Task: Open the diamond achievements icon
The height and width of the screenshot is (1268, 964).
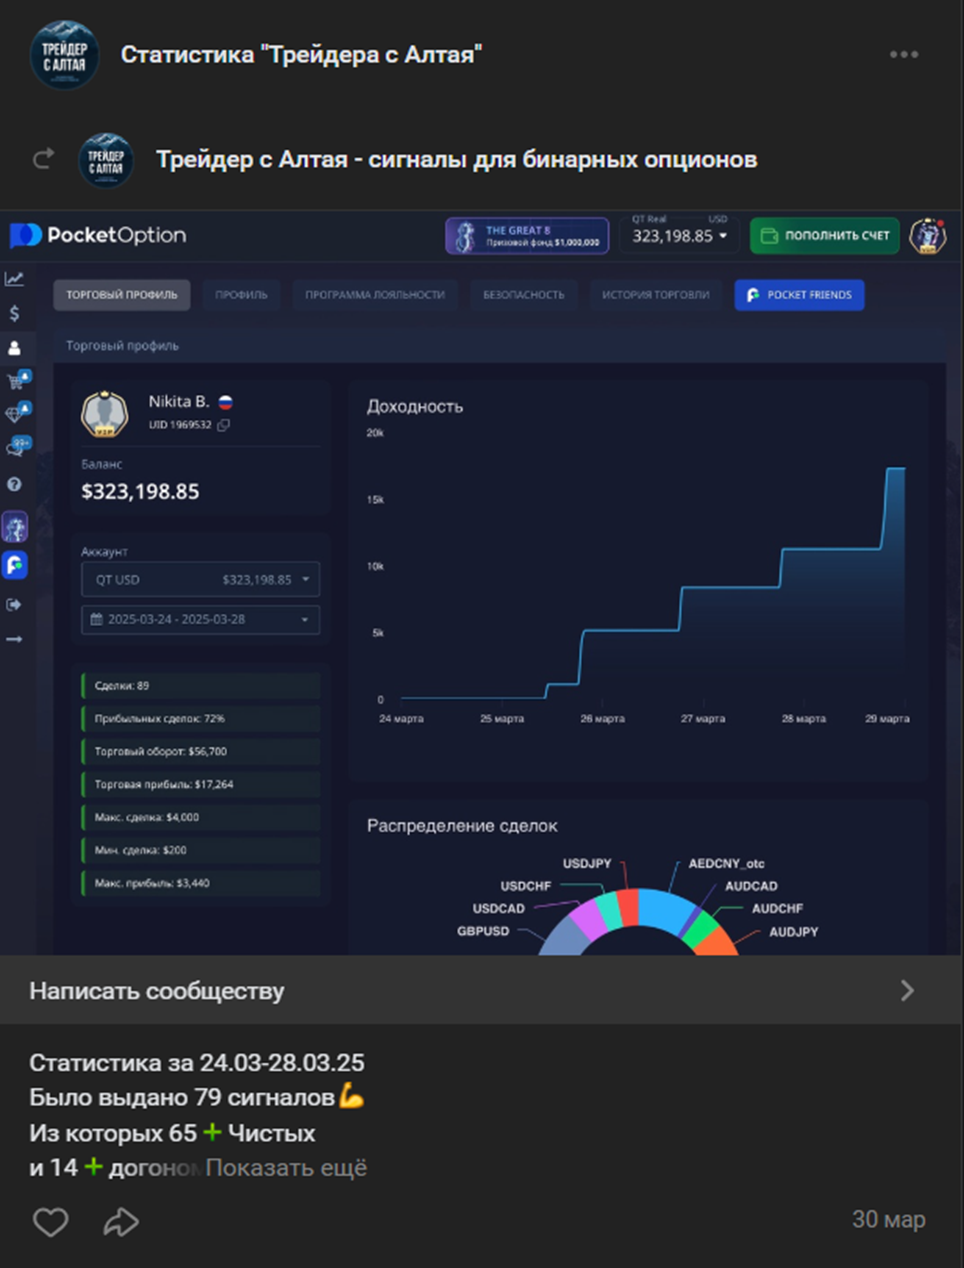Action: tap(15, 414)
